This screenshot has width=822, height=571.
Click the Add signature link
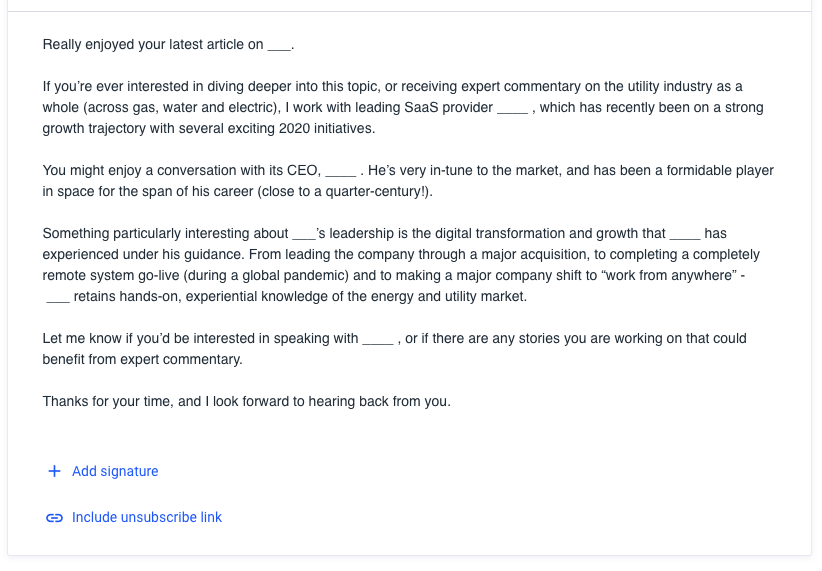click(x=115, y=471)
